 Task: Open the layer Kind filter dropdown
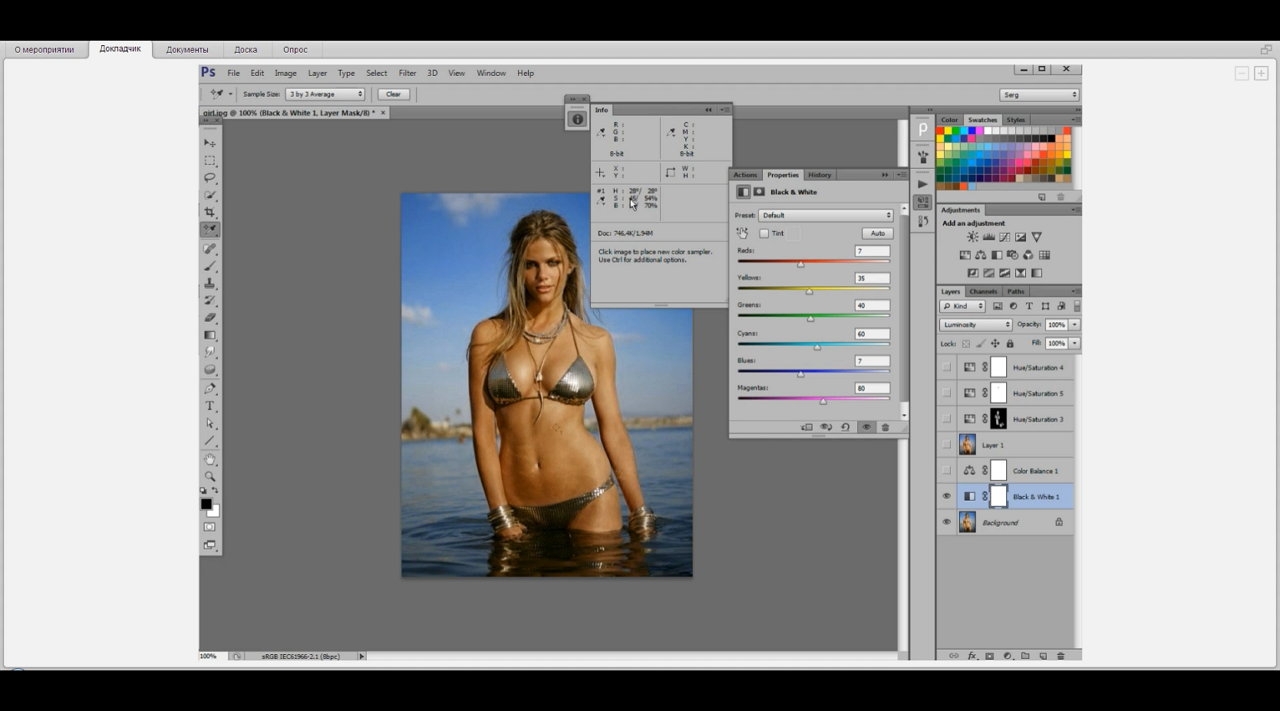(962, 306)
